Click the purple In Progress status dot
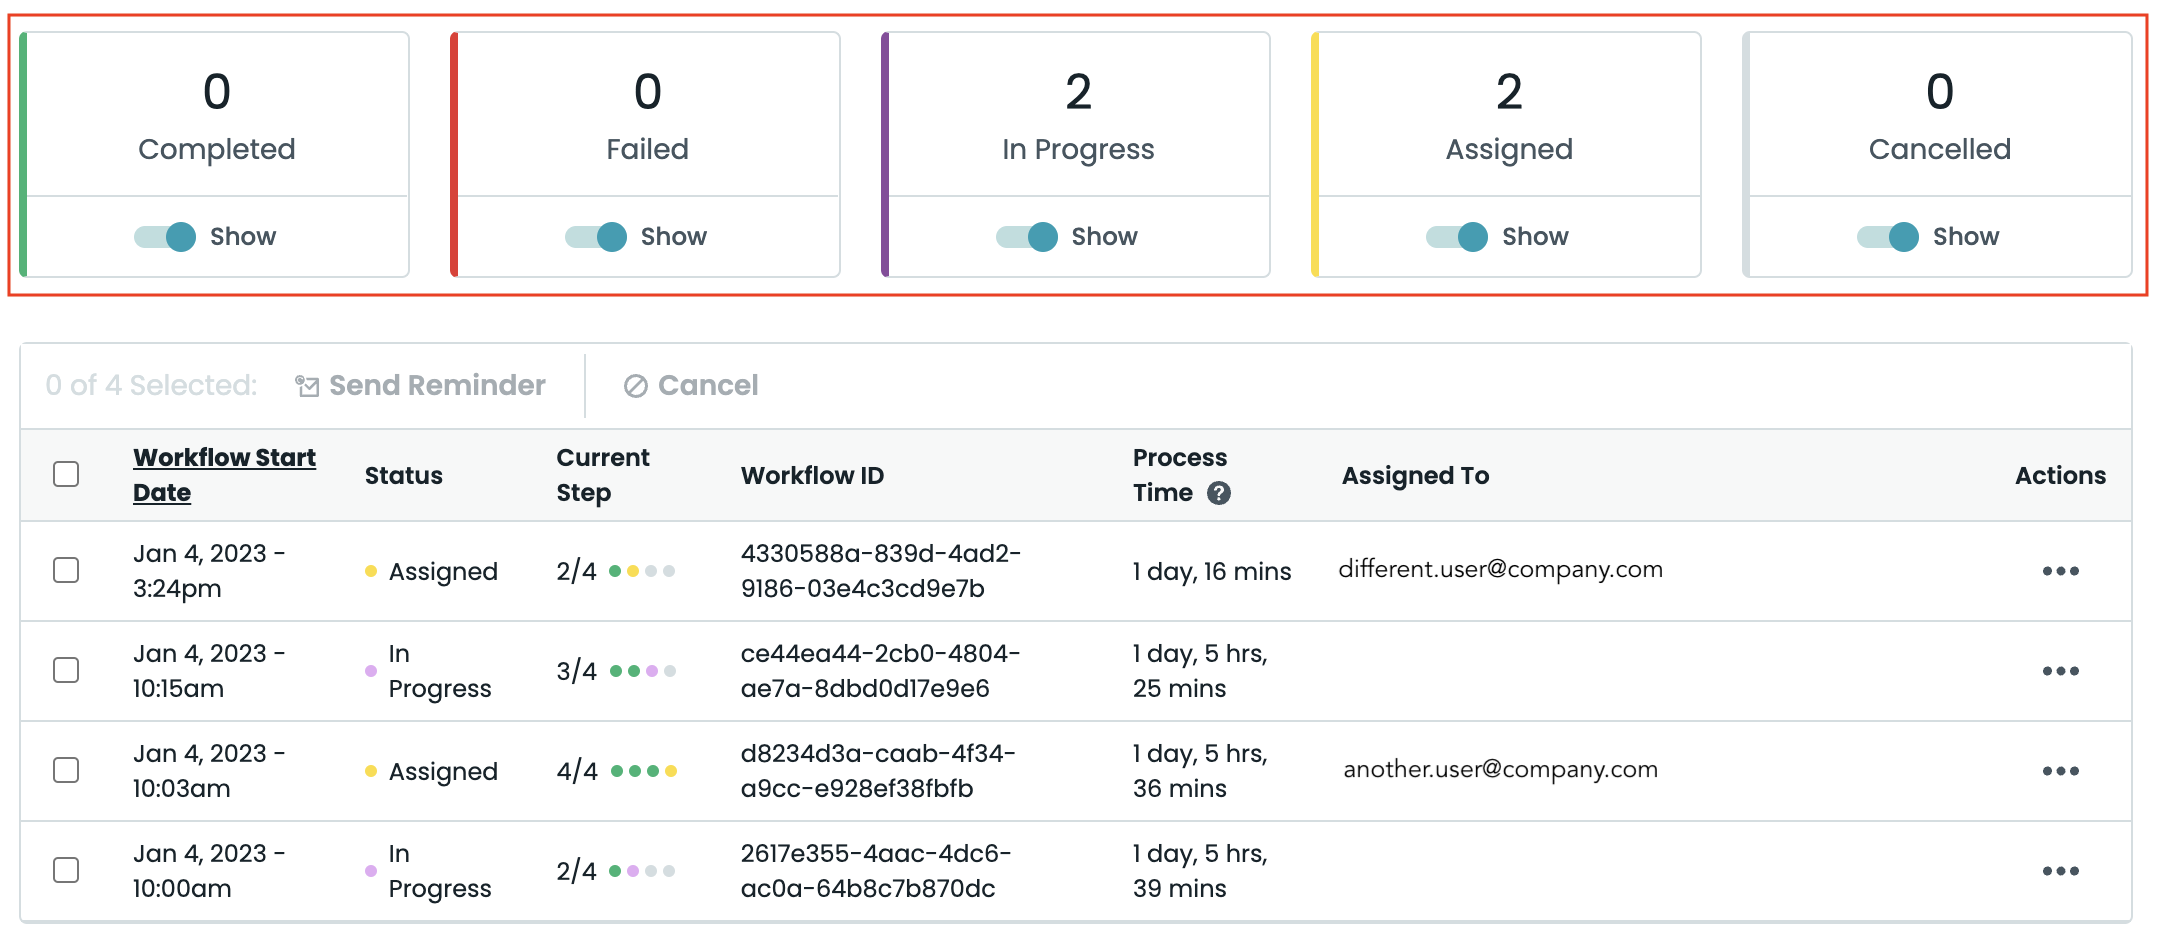Screen dimensions: 2158x936 (371, 671)
